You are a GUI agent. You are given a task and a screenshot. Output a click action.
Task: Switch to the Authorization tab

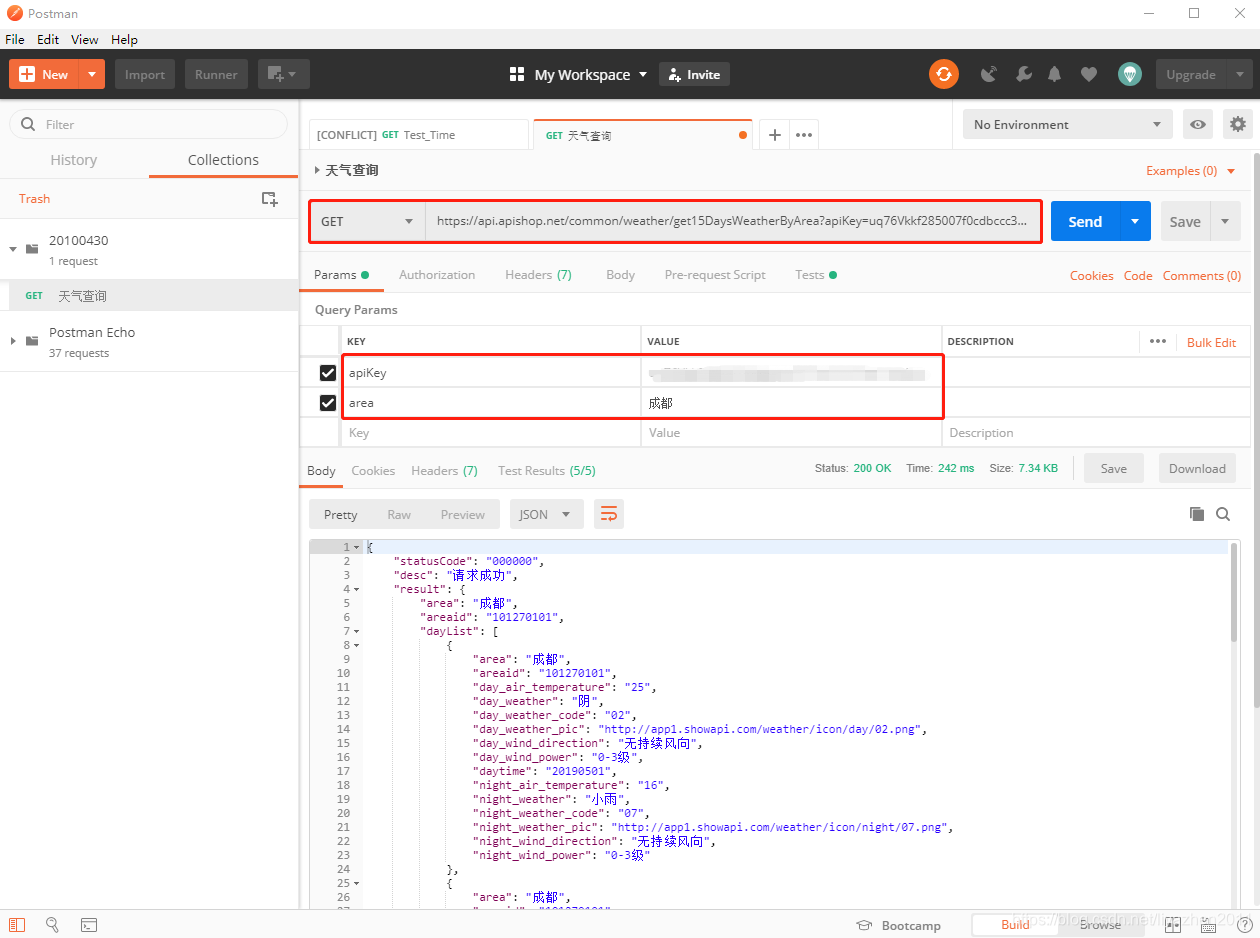tap(437, 275)
